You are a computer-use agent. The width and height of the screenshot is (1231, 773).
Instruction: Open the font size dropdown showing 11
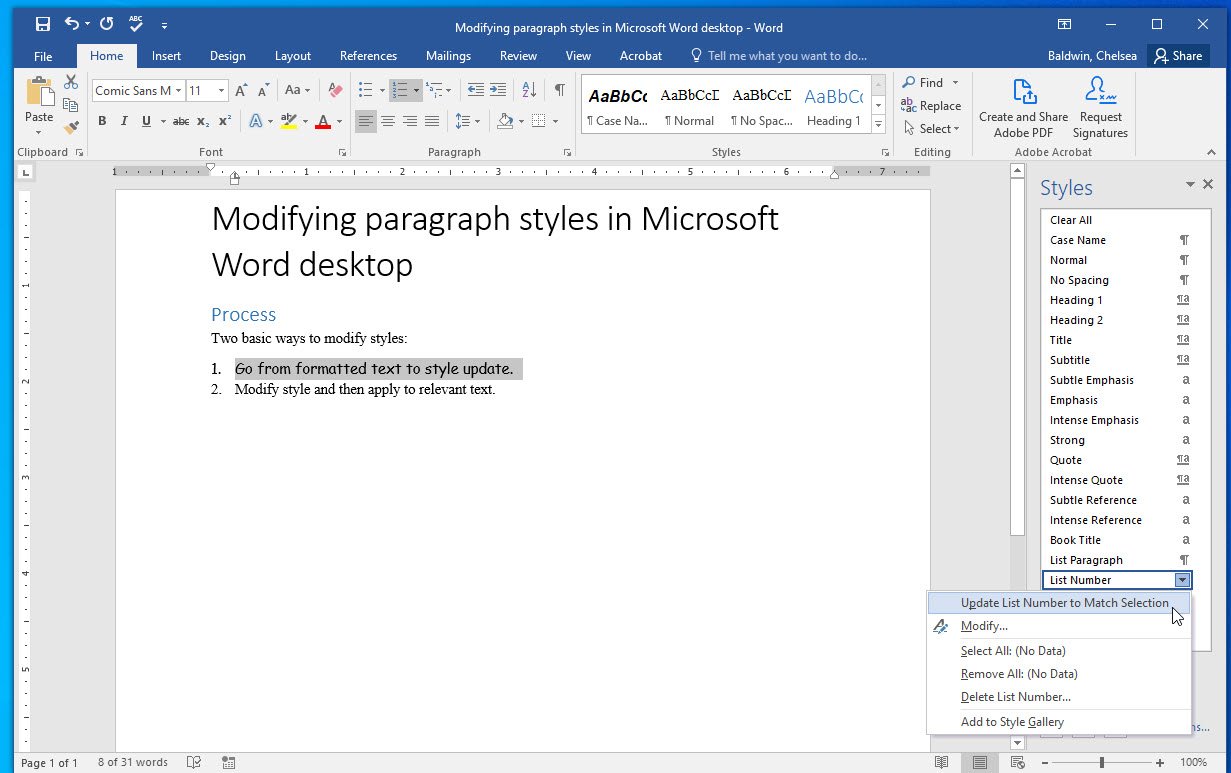pyautogui.click(x=223, y=91)
